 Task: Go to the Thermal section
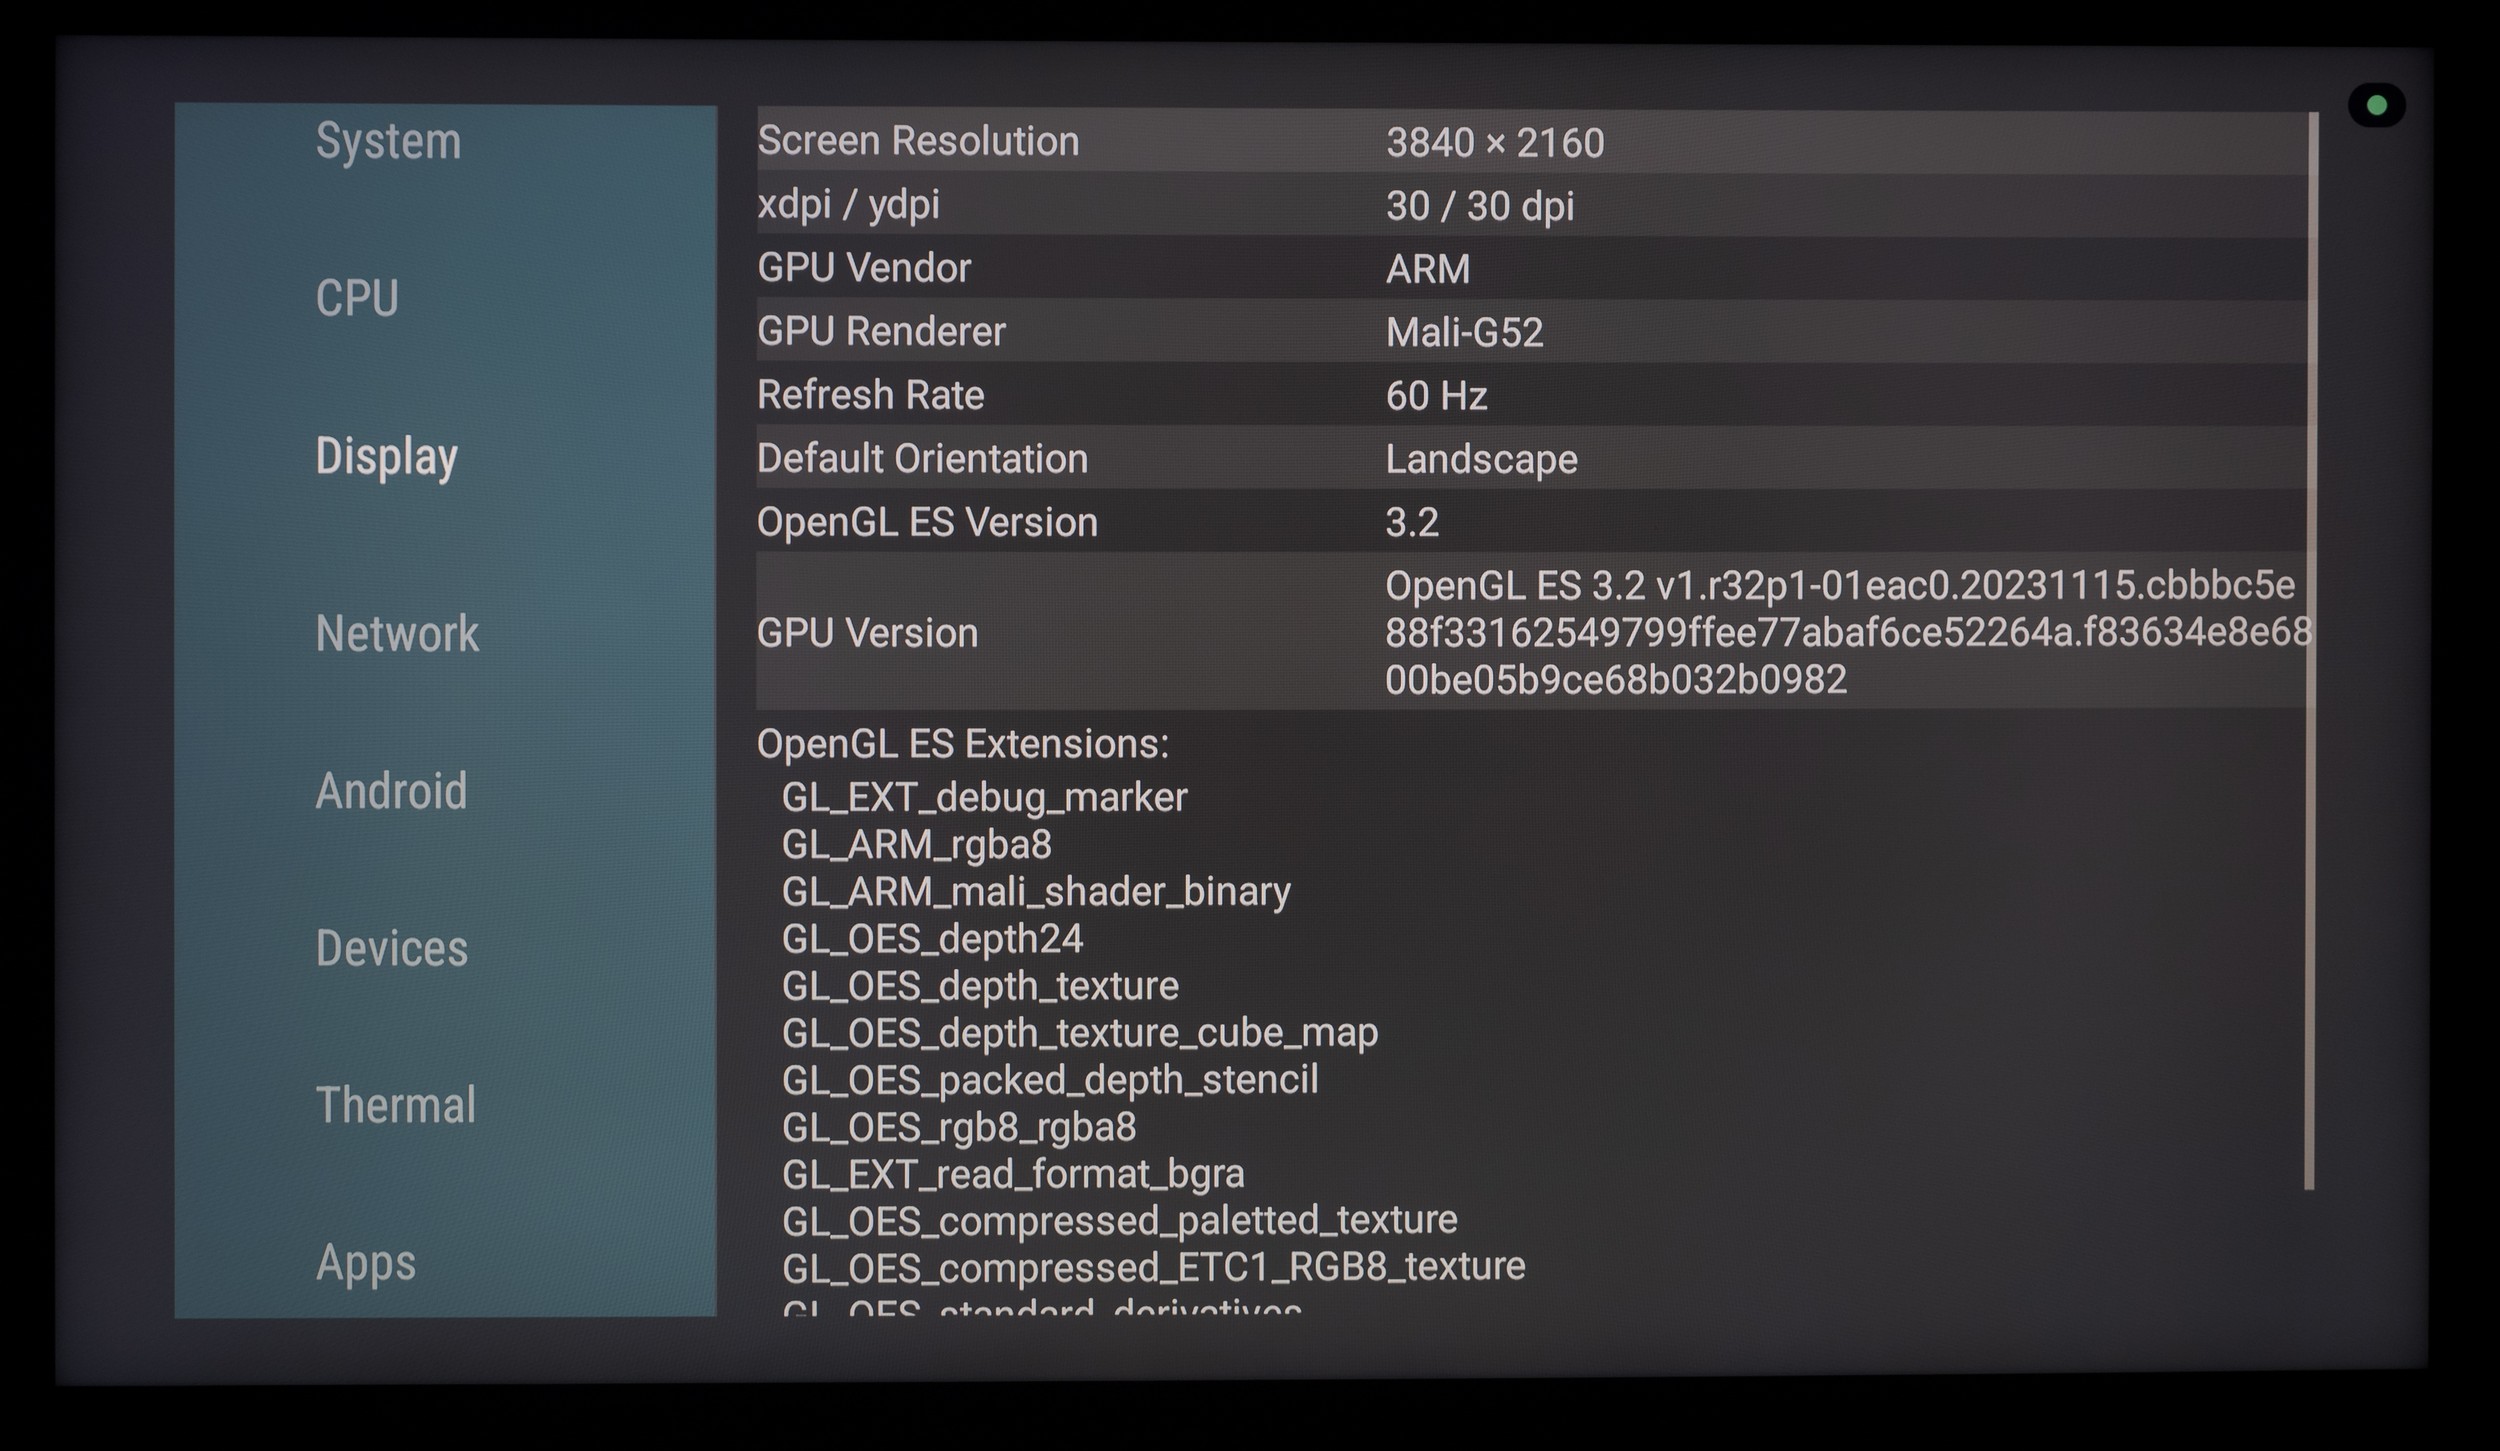pos(395,1105)
